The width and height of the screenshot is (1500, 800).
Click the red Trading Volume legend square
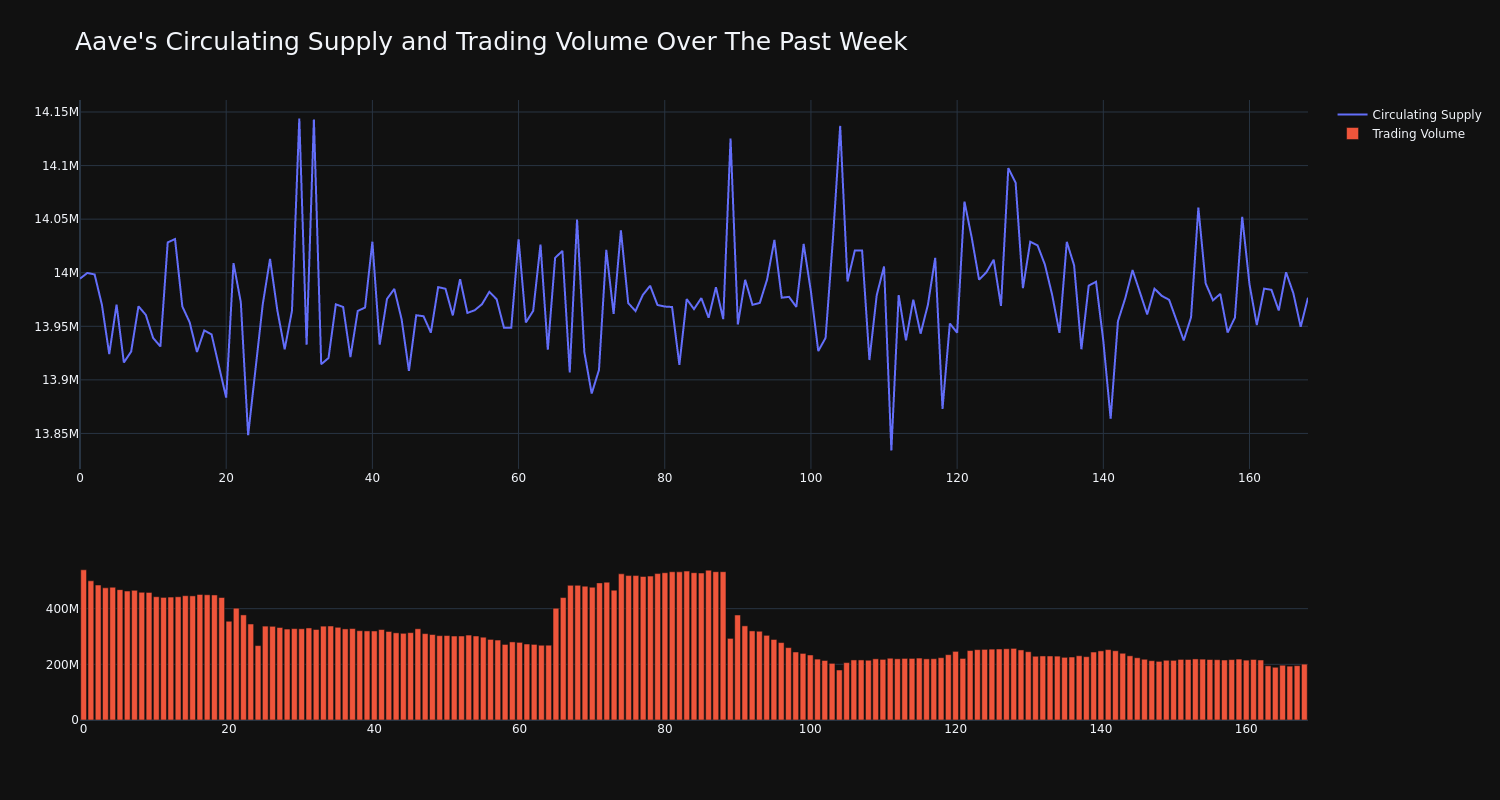click(1352, 133)
